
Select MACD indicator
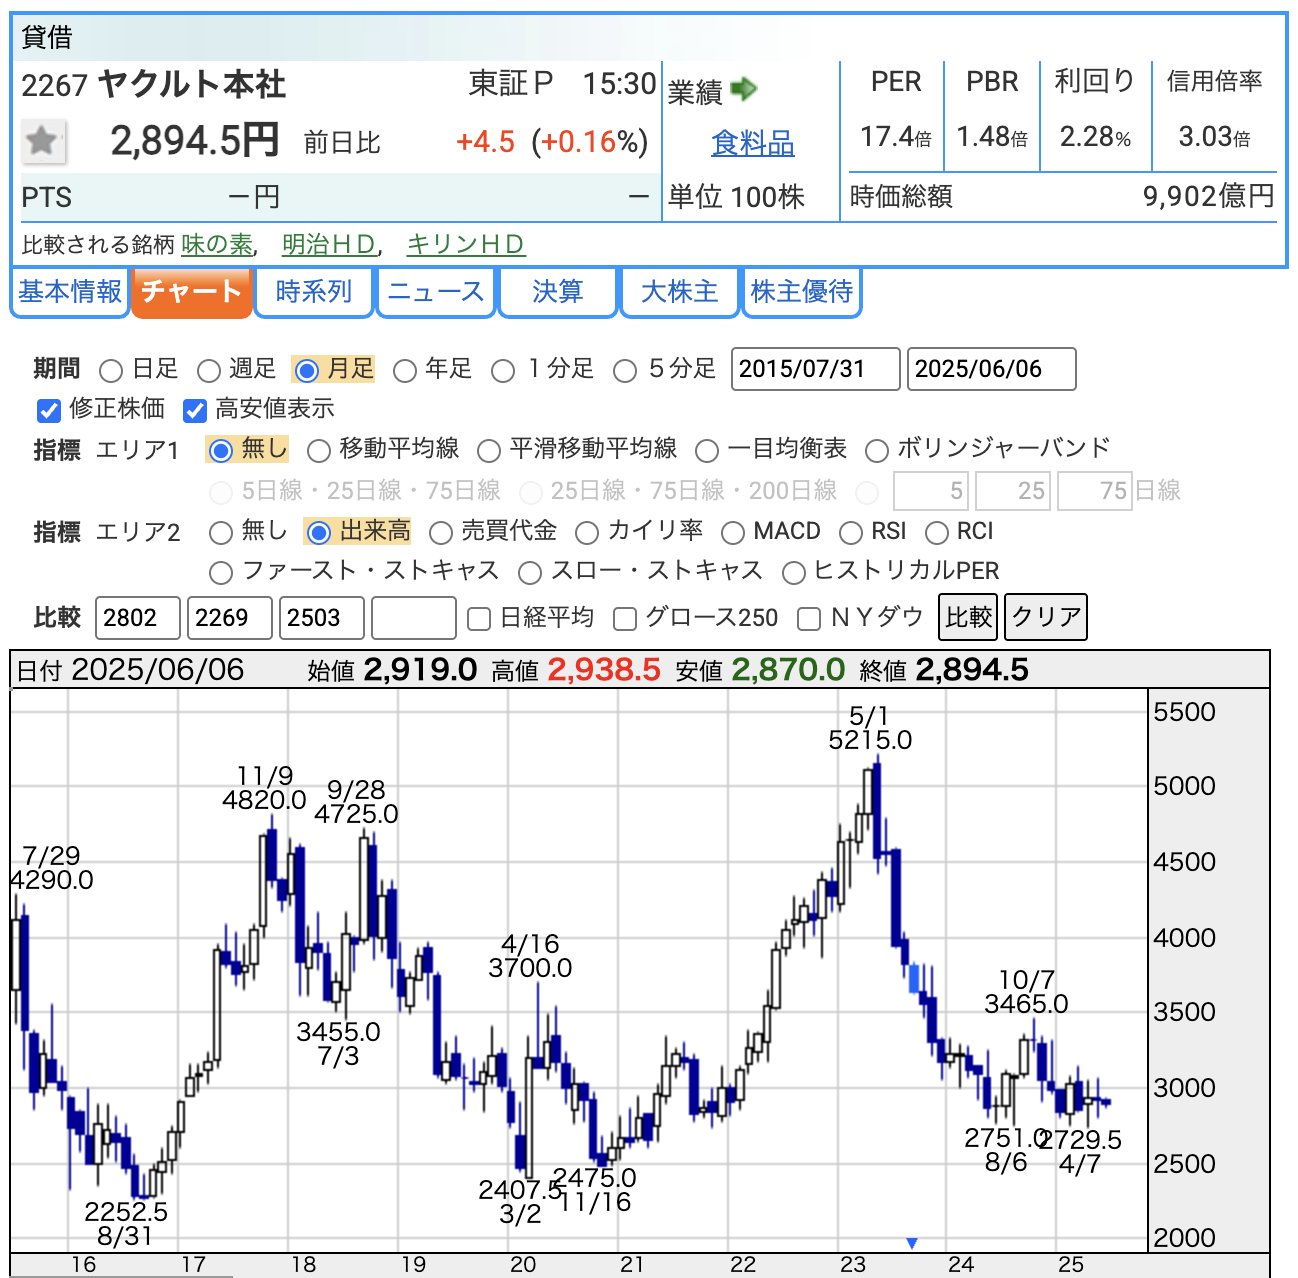tap(732, 533)
